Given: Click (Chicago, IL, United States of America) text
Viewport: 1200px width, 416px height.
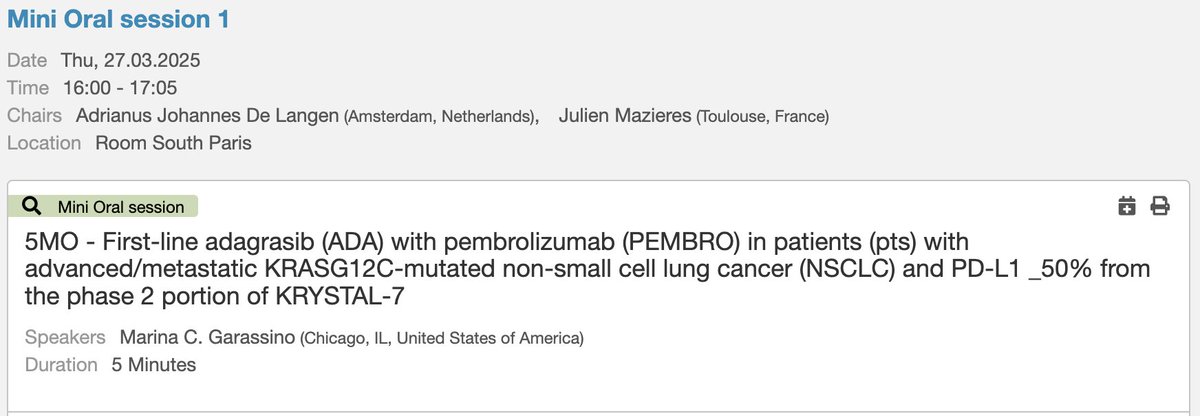Looking at the screenshot, I should (442, 339).
